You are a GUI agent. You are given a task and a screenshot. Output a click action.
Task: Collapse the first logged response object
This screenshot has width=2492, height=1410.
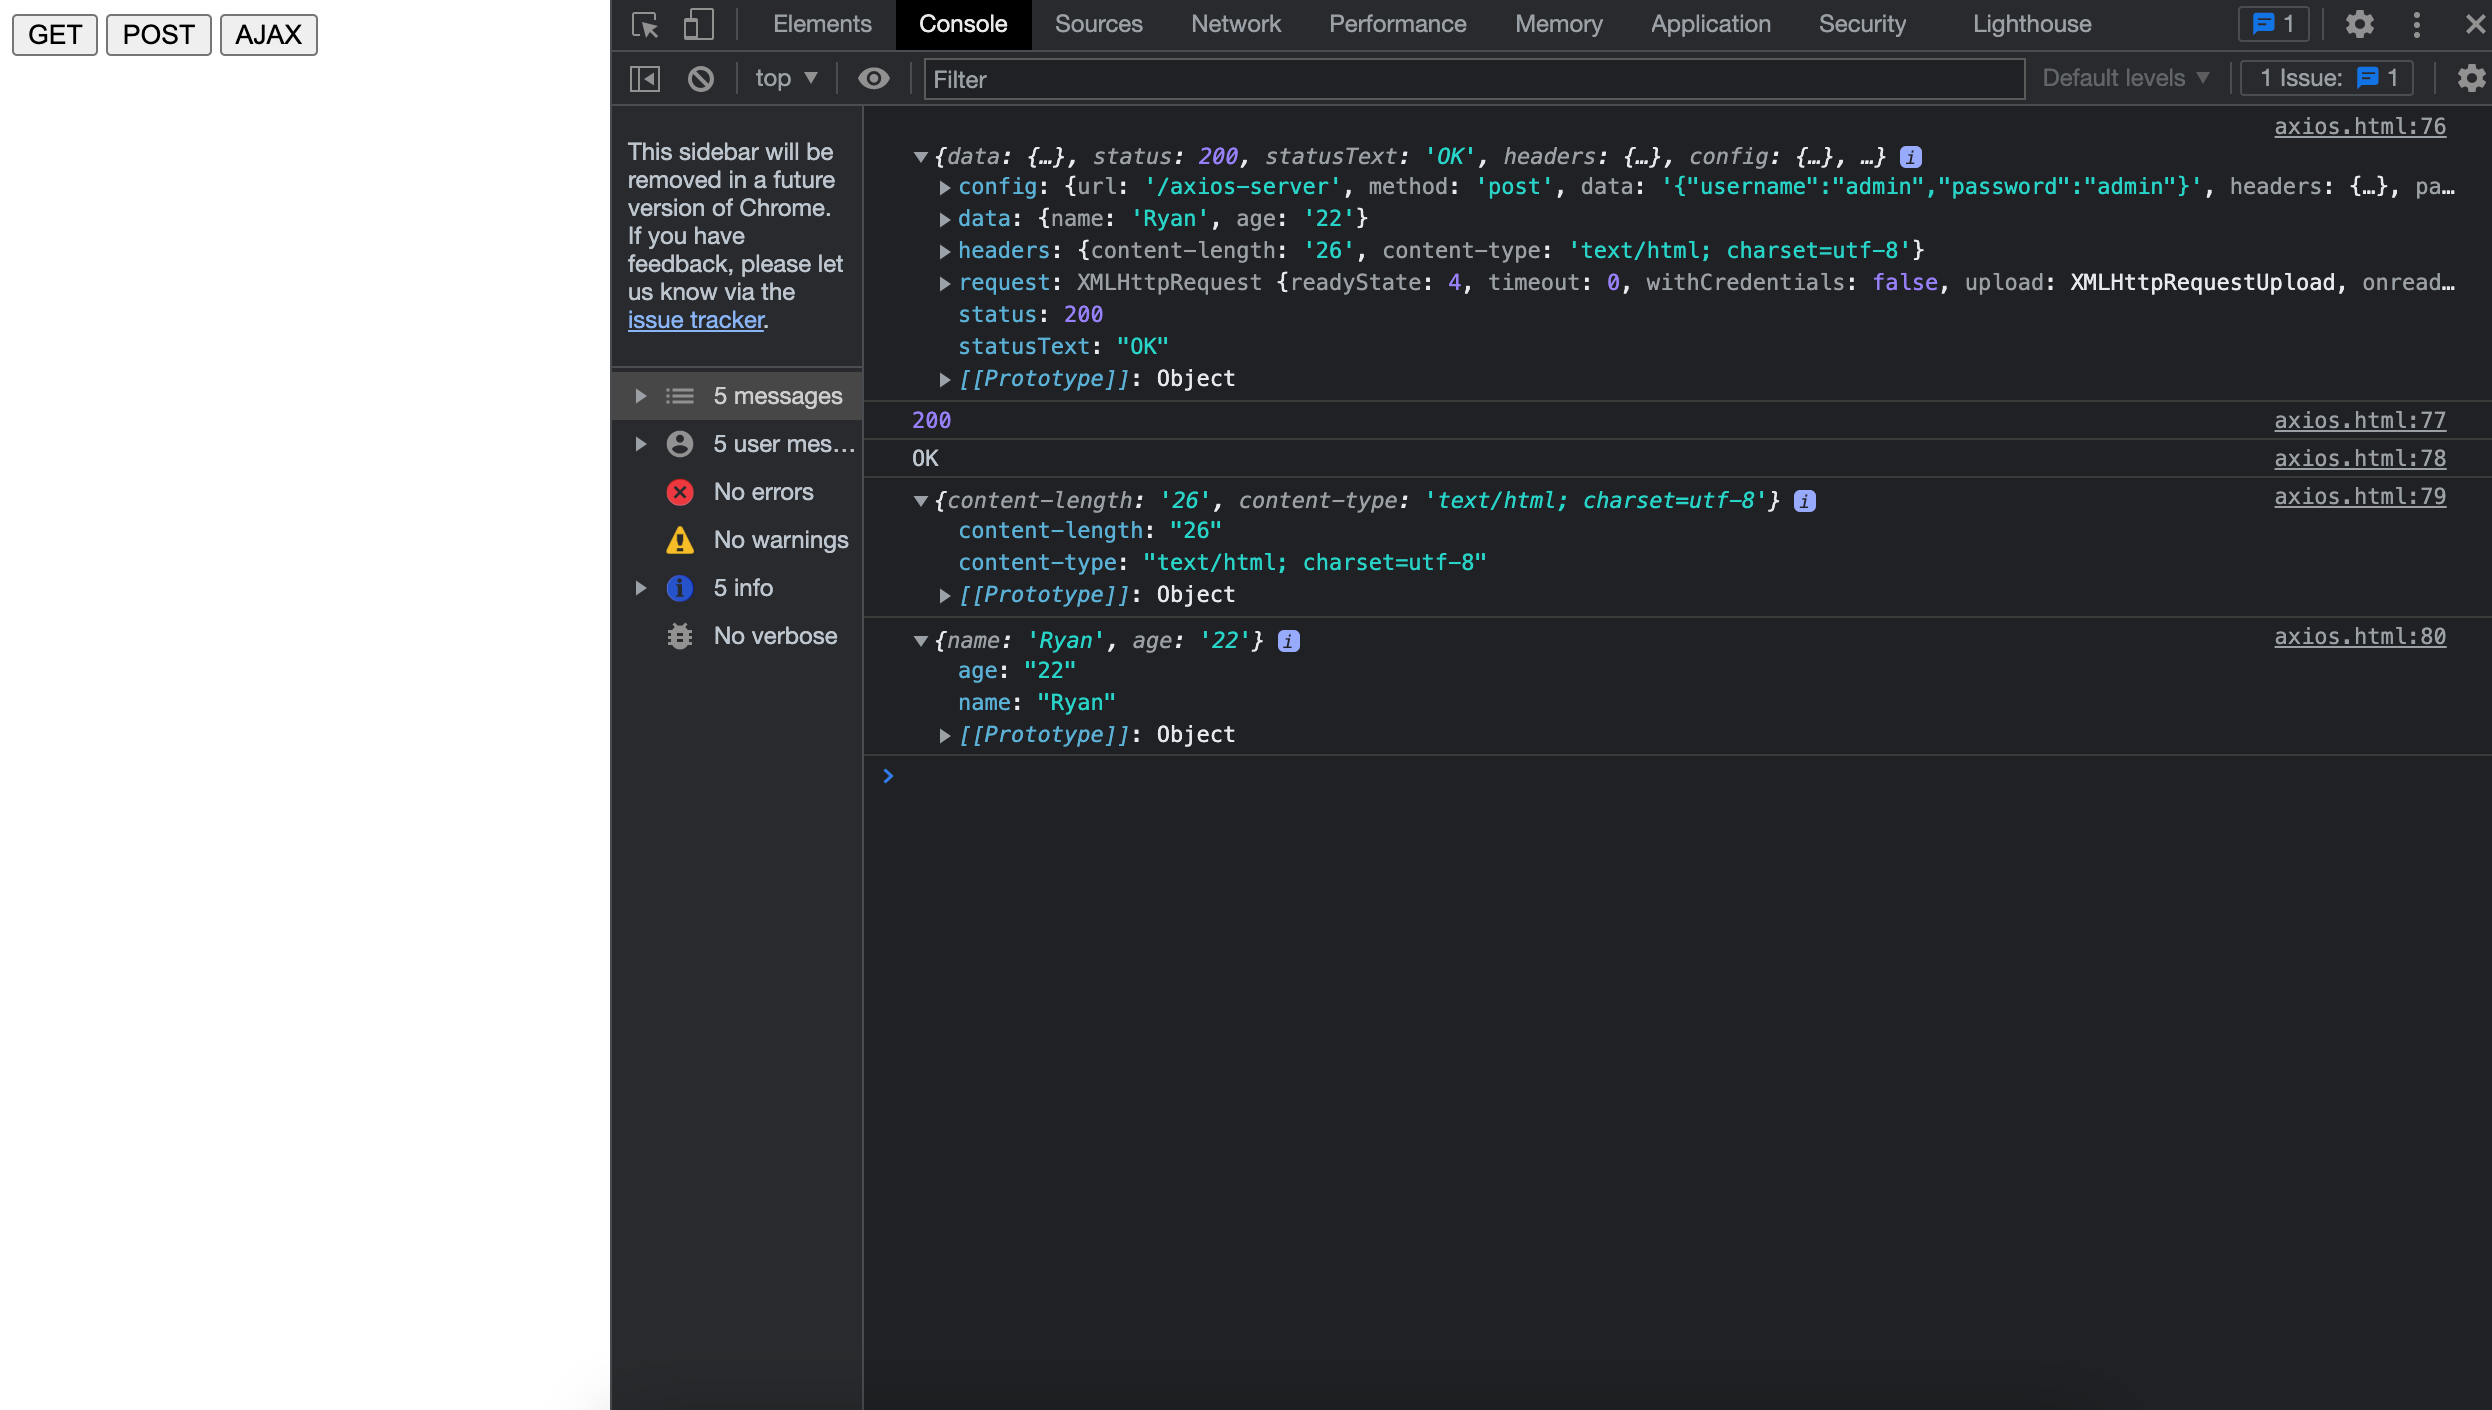click(x=920, y=157)
